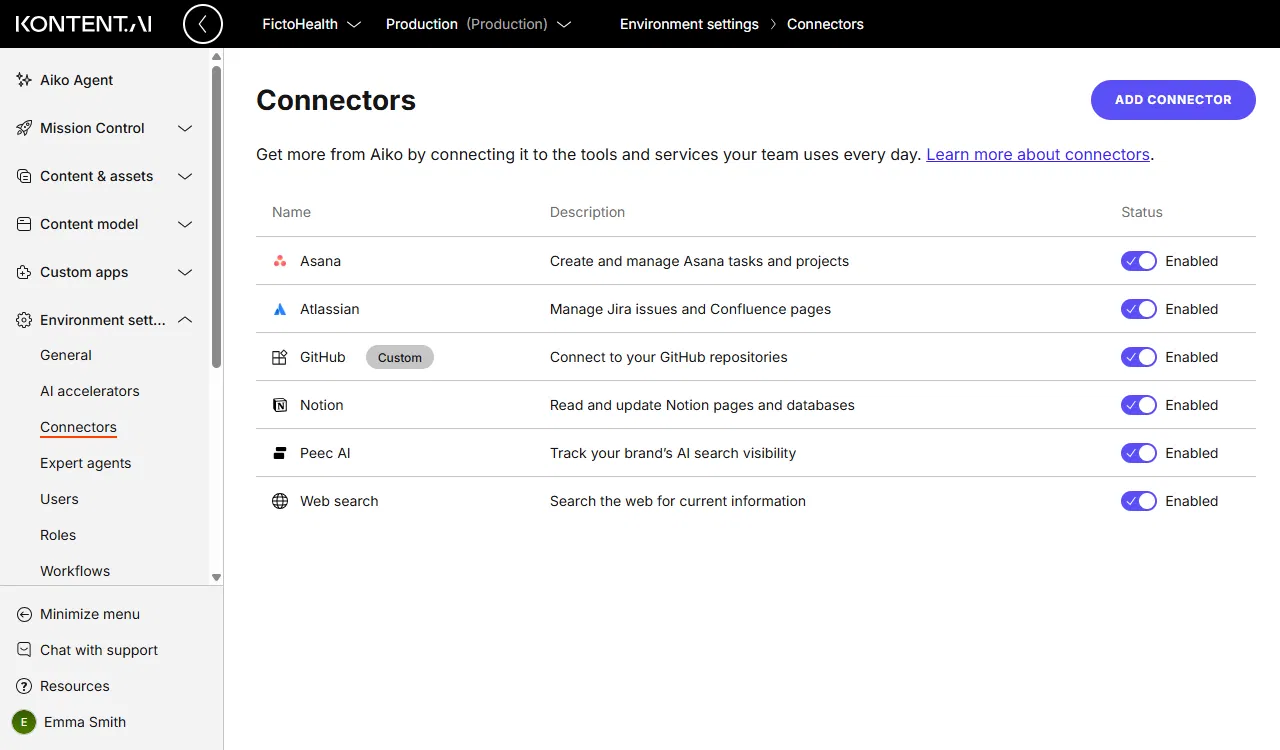Click the Name column header

point(291,212)
